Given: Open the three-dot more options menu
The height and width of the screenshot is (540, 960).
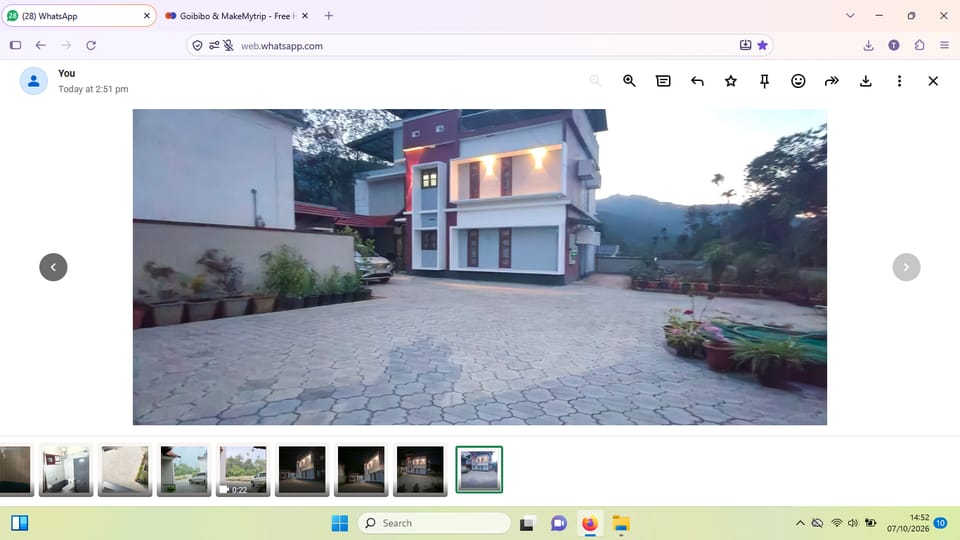Looking at the screenshot, I should point(899,81).
